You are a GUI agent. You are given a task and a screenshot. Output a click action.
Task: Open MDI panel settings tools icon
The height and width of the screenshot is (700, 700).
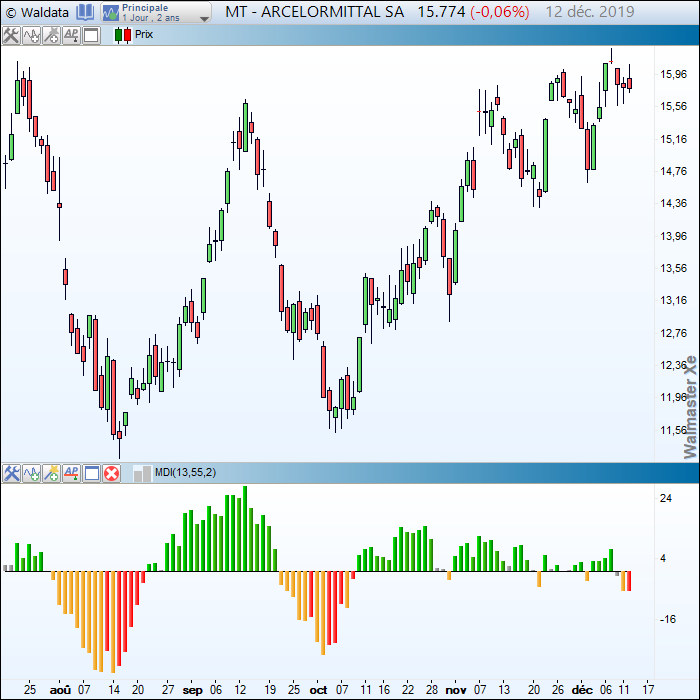pyautogui.click(x=12, y=473)
